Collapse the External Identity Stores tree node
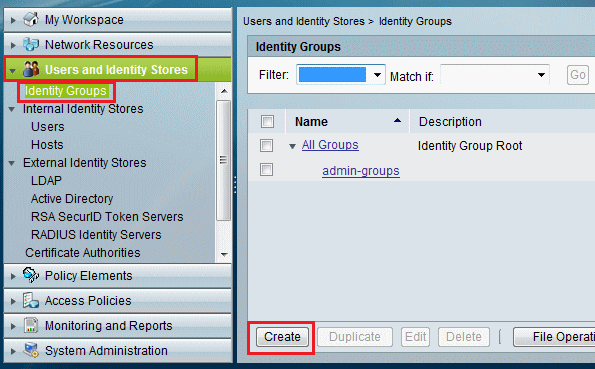Screen dimensions: 595x369 (12, 163)
